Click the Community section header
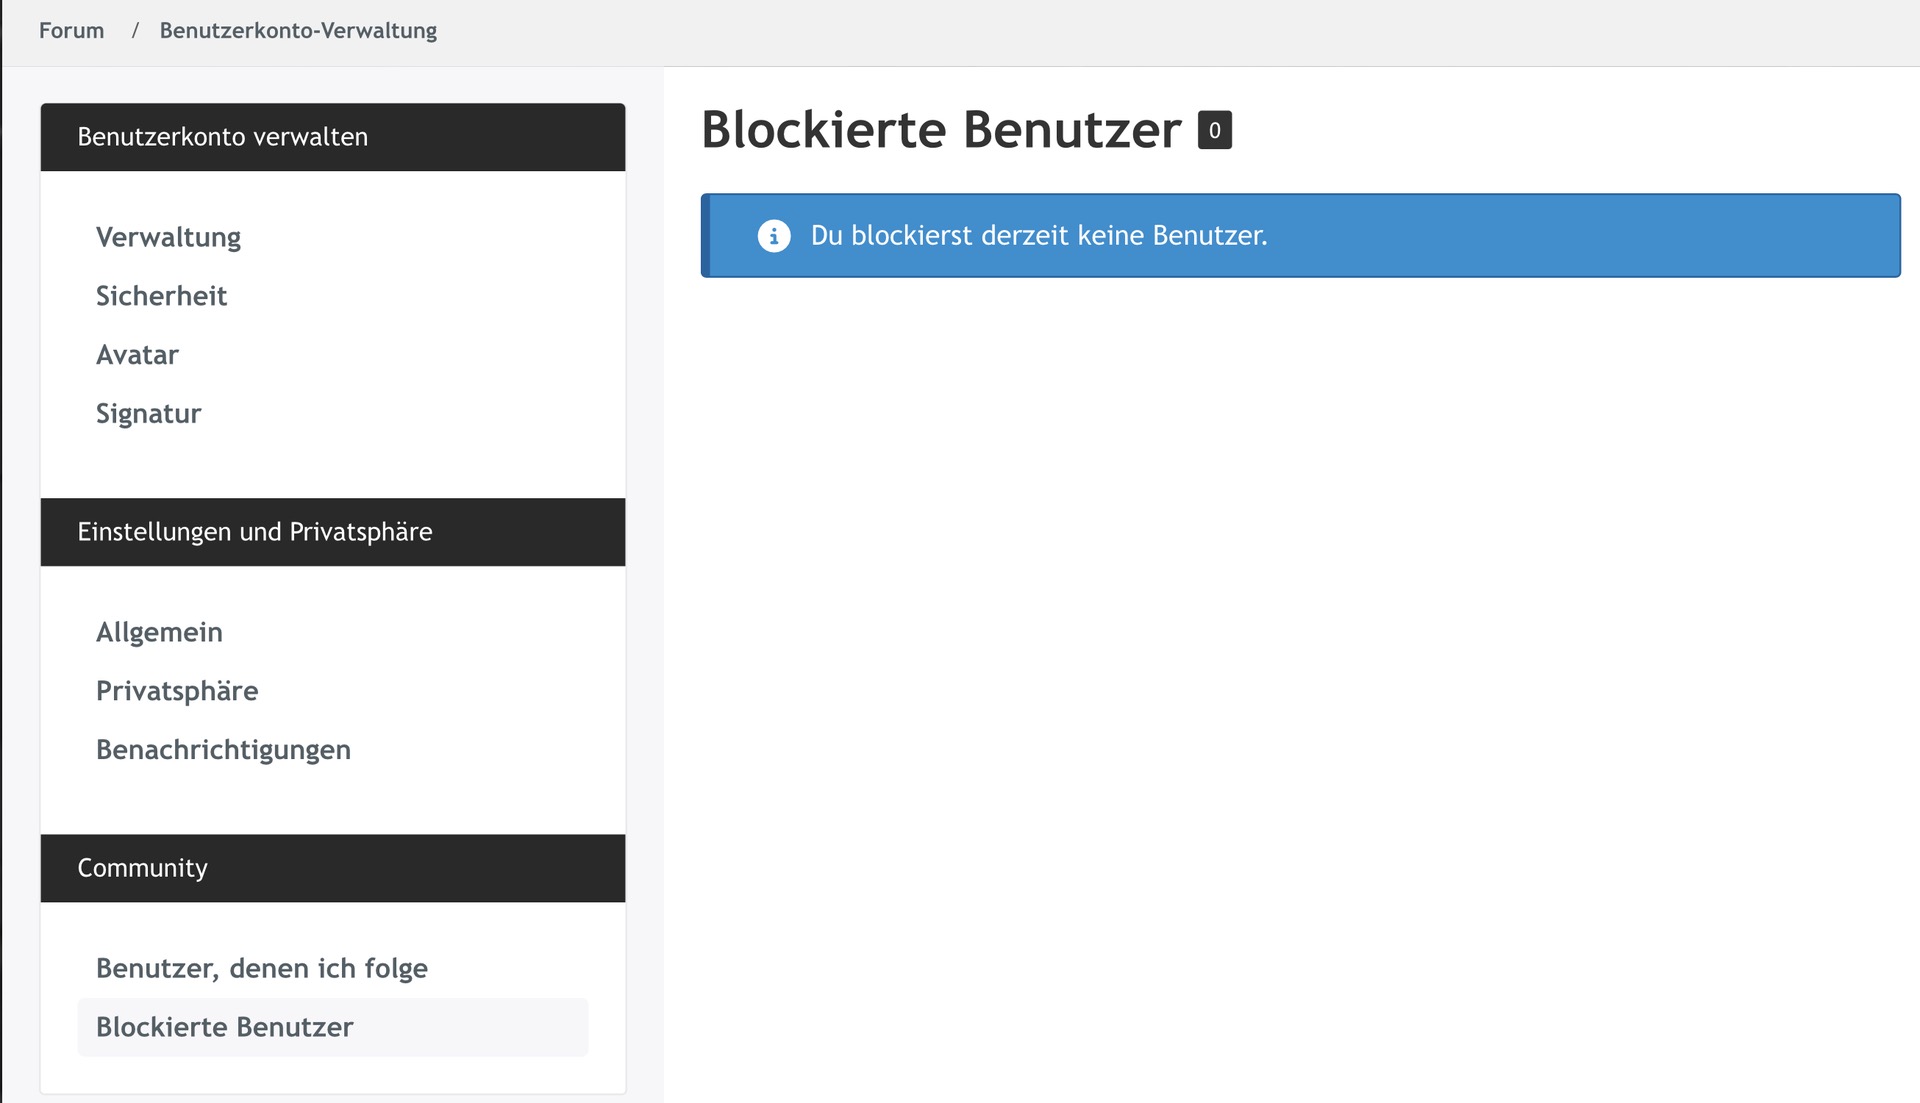The image size is (1920, 1103). click(x=142, y=868)
